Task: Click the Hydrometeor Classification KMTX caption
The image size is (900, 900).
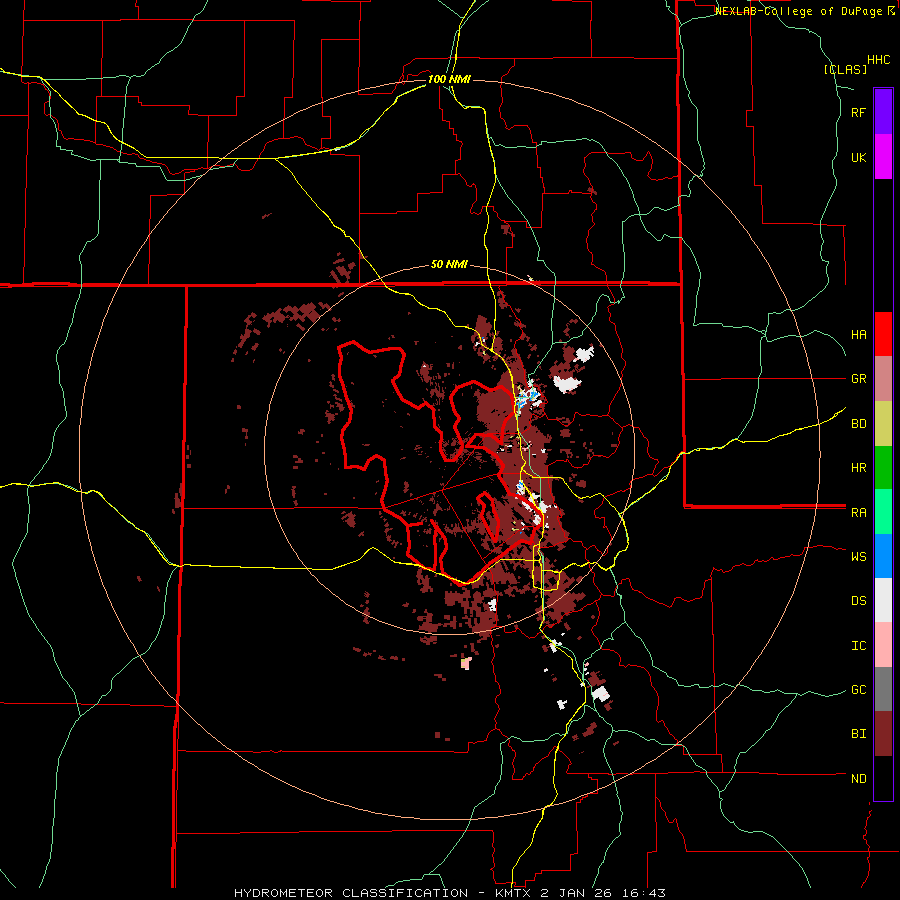Action: 450,893
